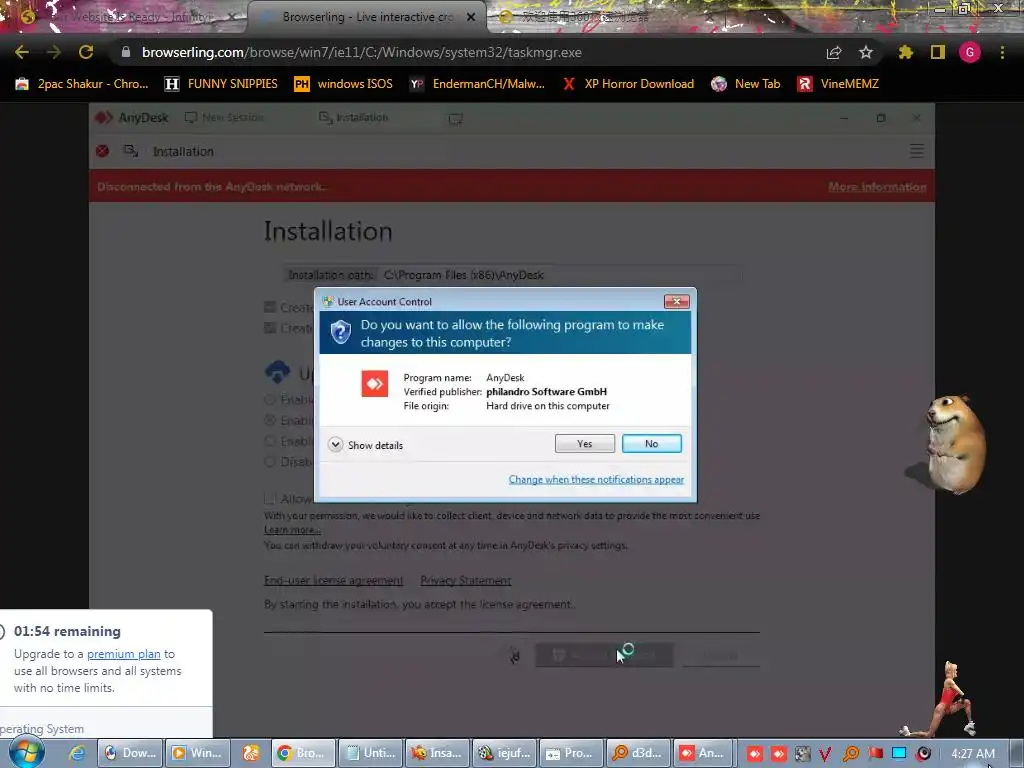This screenshot has width=1024, height=768.
Task: Open the VineMEMZ bookmark
Action: point(839,84)
